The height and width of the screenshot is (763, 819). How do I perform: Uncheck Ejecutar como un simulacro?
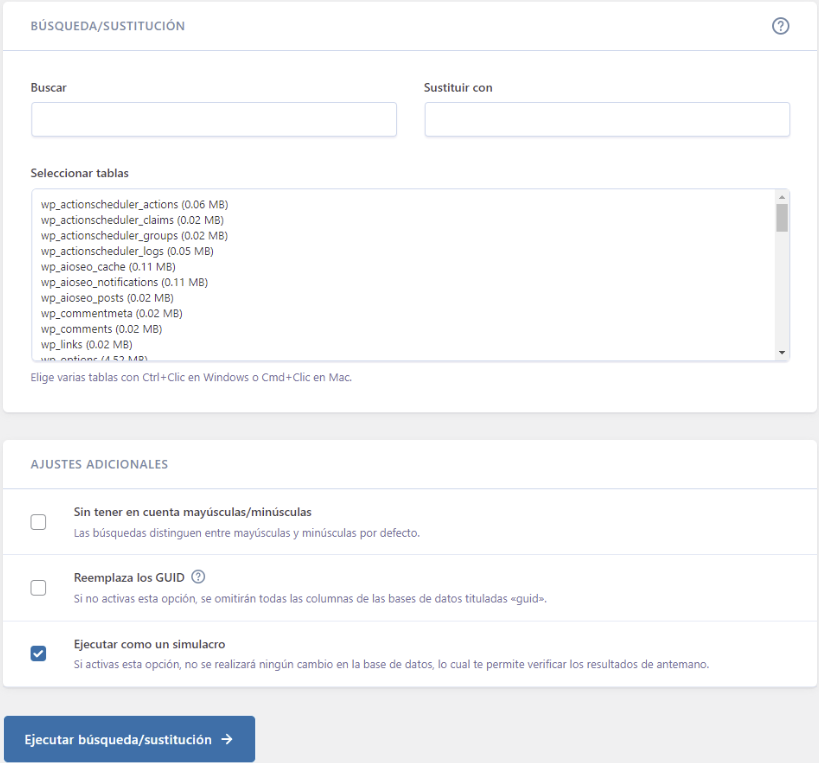tap(38, 653)
